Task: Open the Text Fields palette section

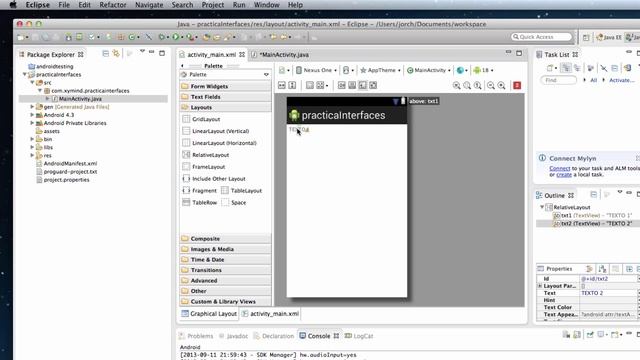Action: [x=225, y=97]
